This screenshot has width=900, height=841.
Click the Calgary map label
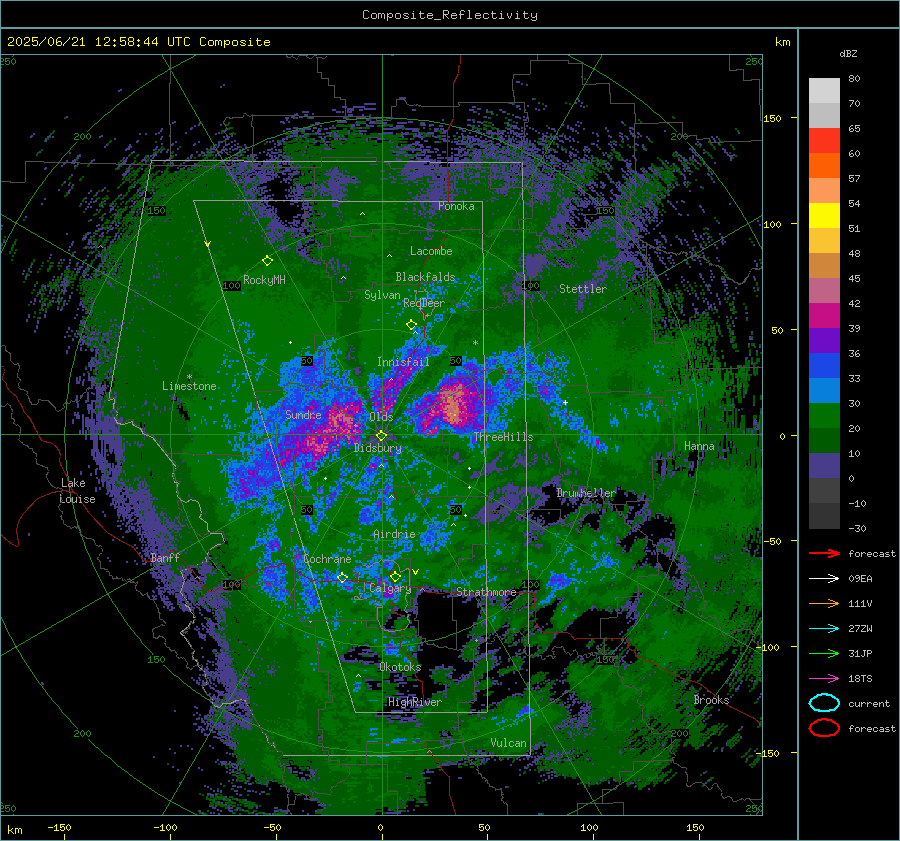point(390,588)
